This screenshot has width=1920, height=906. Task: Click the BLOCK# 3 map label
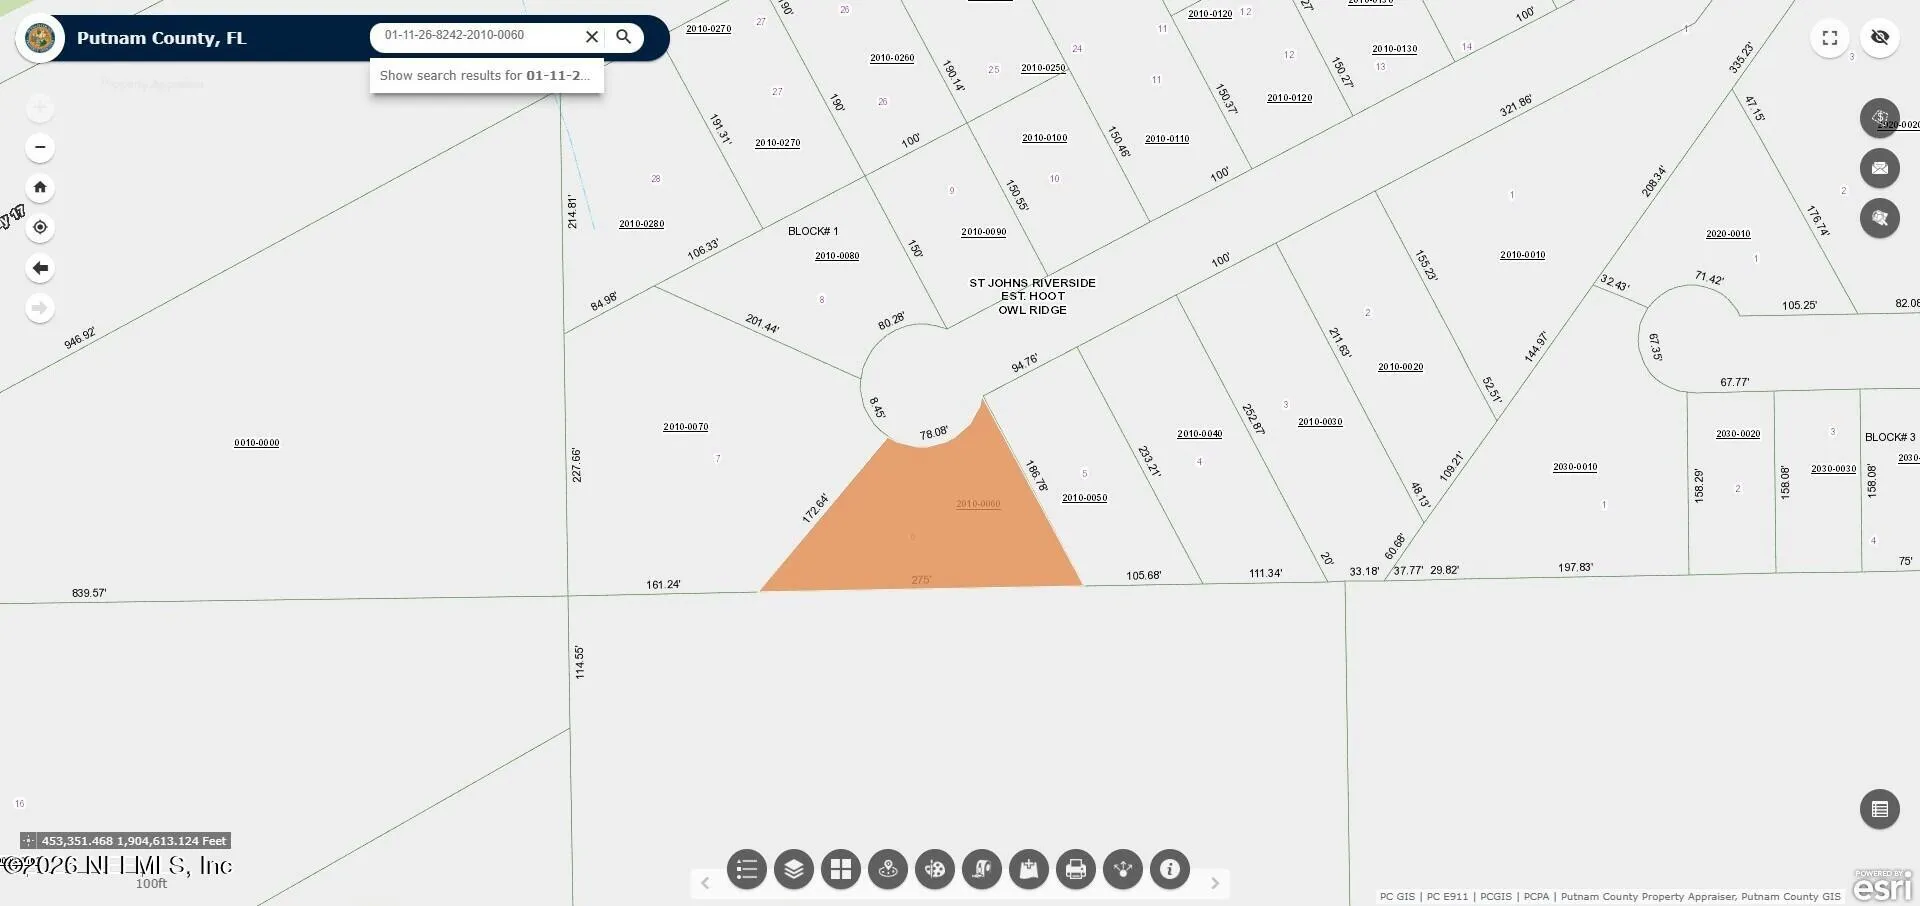(x=1890, y=437)
